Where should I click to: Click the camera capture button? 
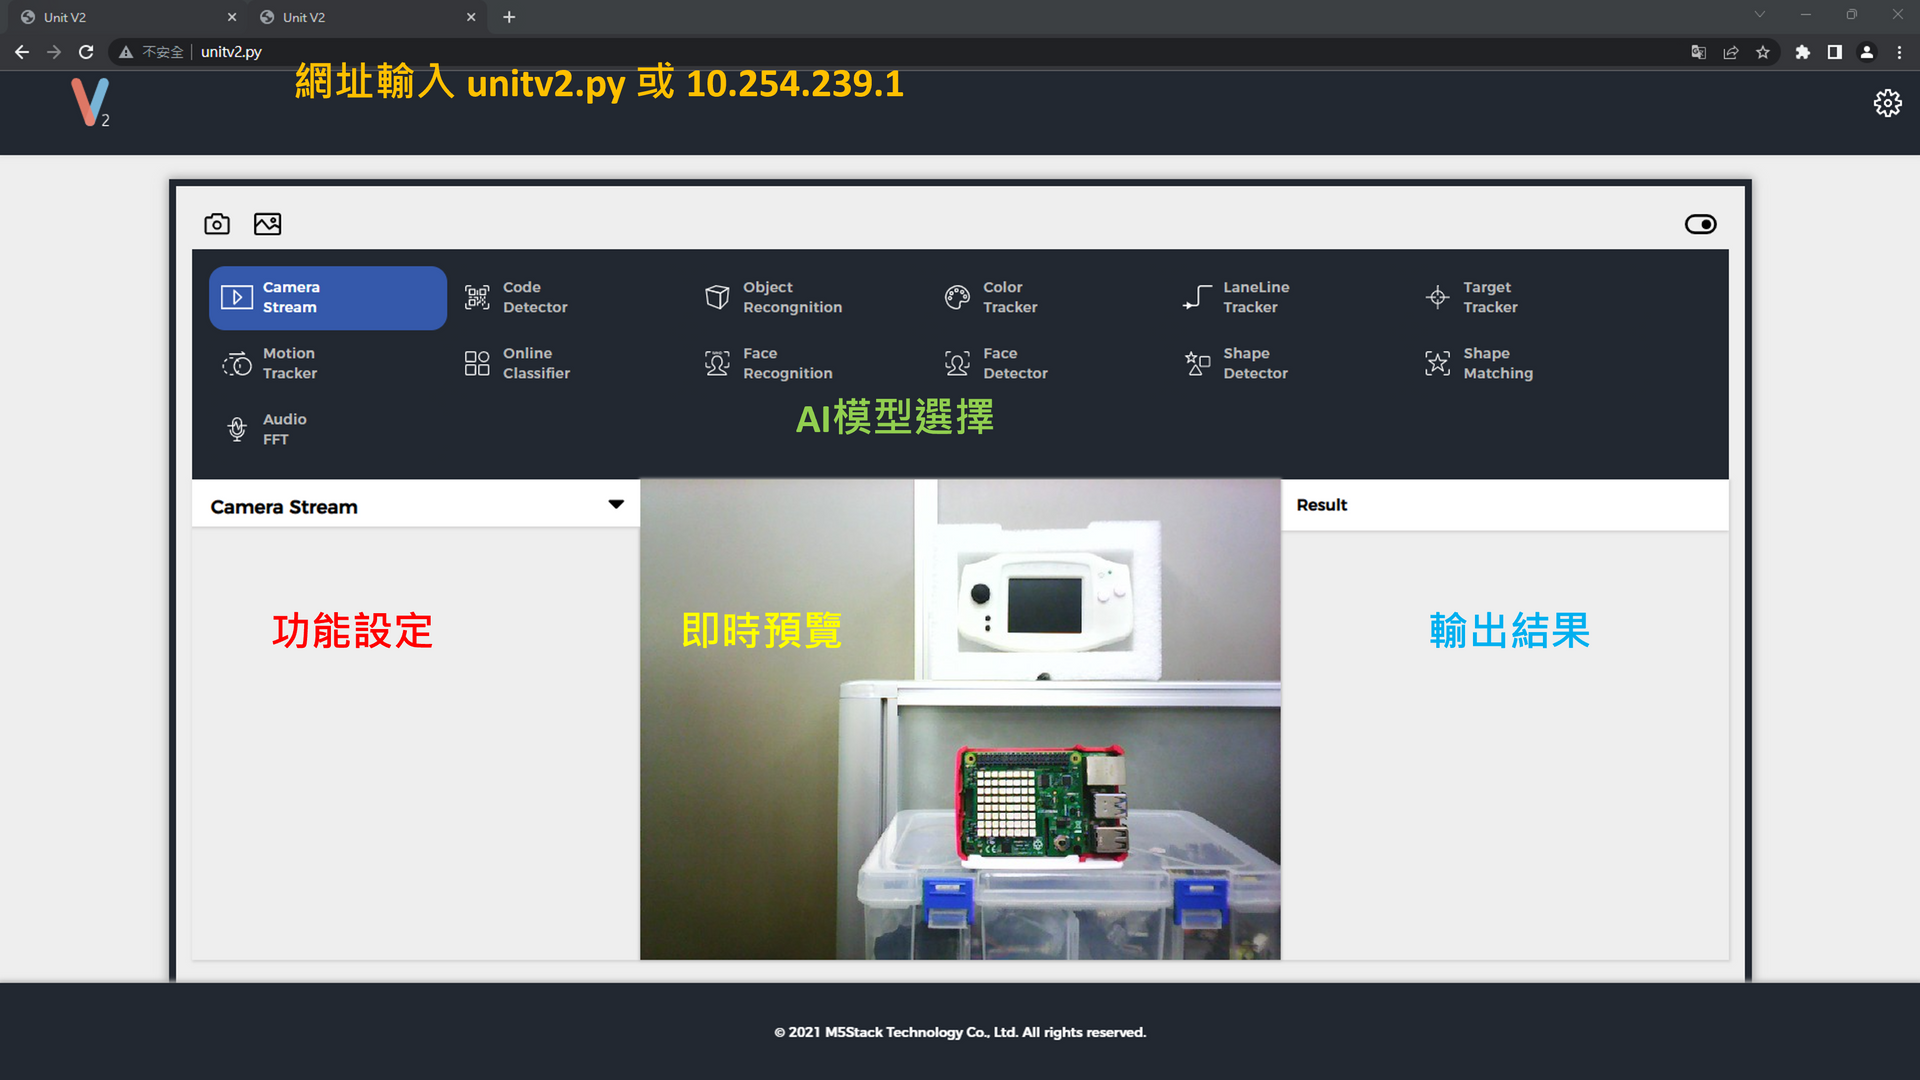[218, 224]
